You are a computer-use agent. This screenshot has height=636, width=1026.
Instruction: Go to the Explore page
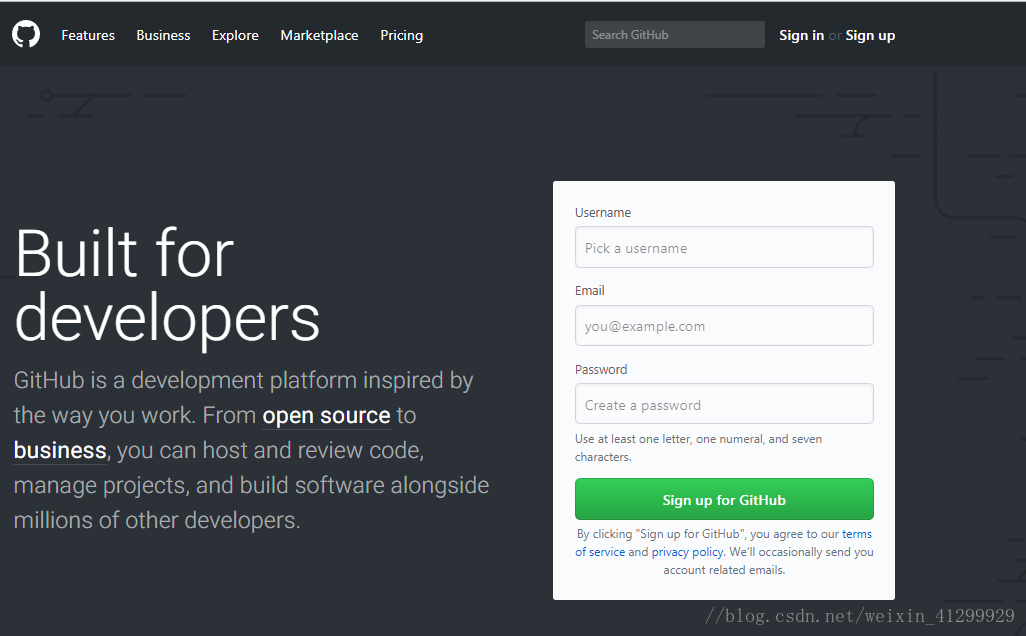(235, 35)
